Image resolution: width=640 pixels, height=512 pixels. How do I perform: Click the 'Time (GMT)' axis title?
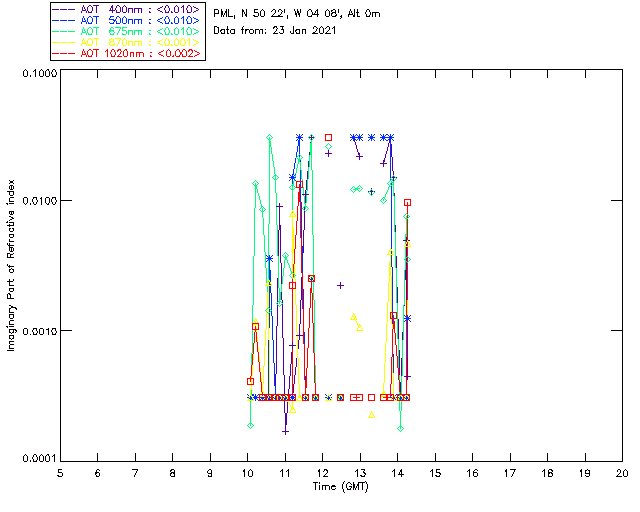340,487
